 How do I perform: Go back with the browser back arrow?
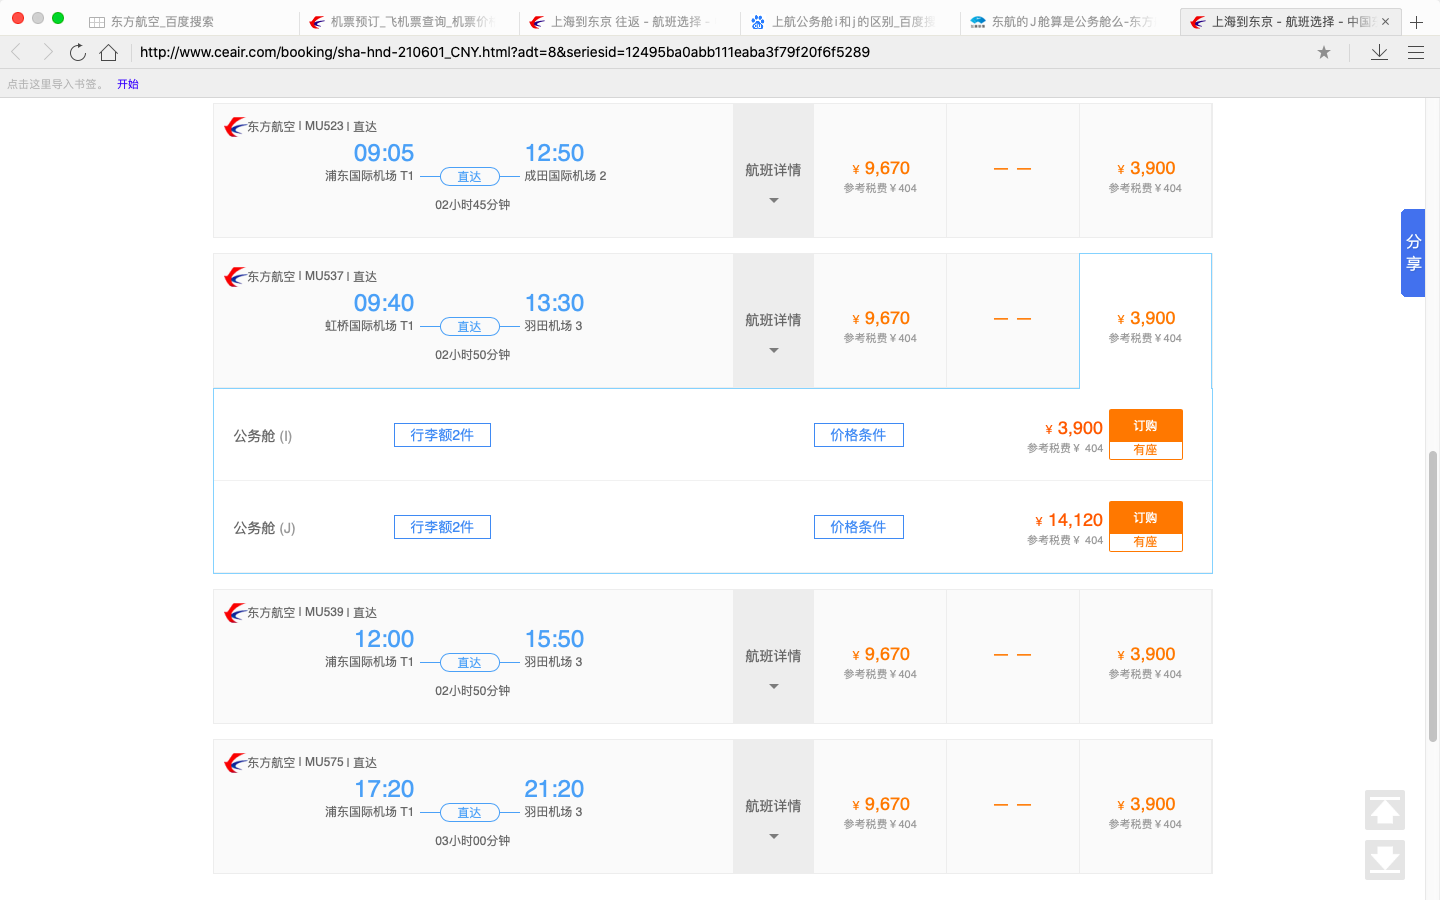tap(16, 52)
